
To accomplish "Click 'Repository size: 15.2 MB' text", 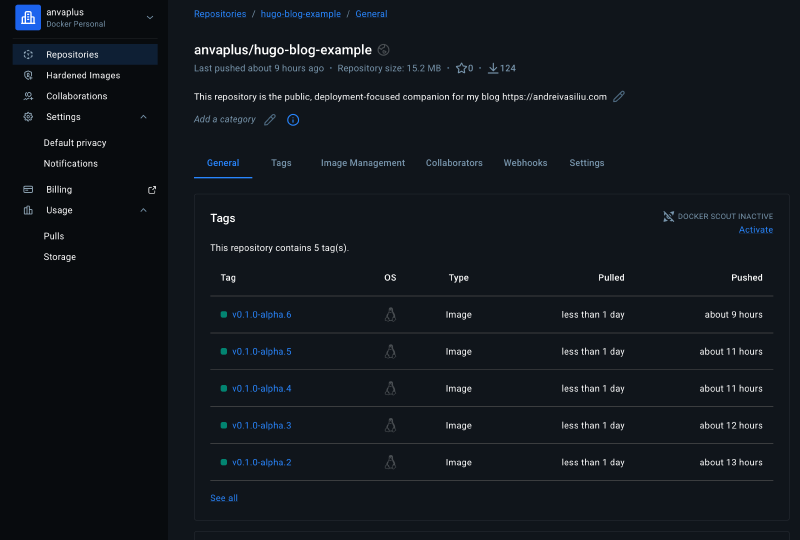I will [x=389, y=68].
